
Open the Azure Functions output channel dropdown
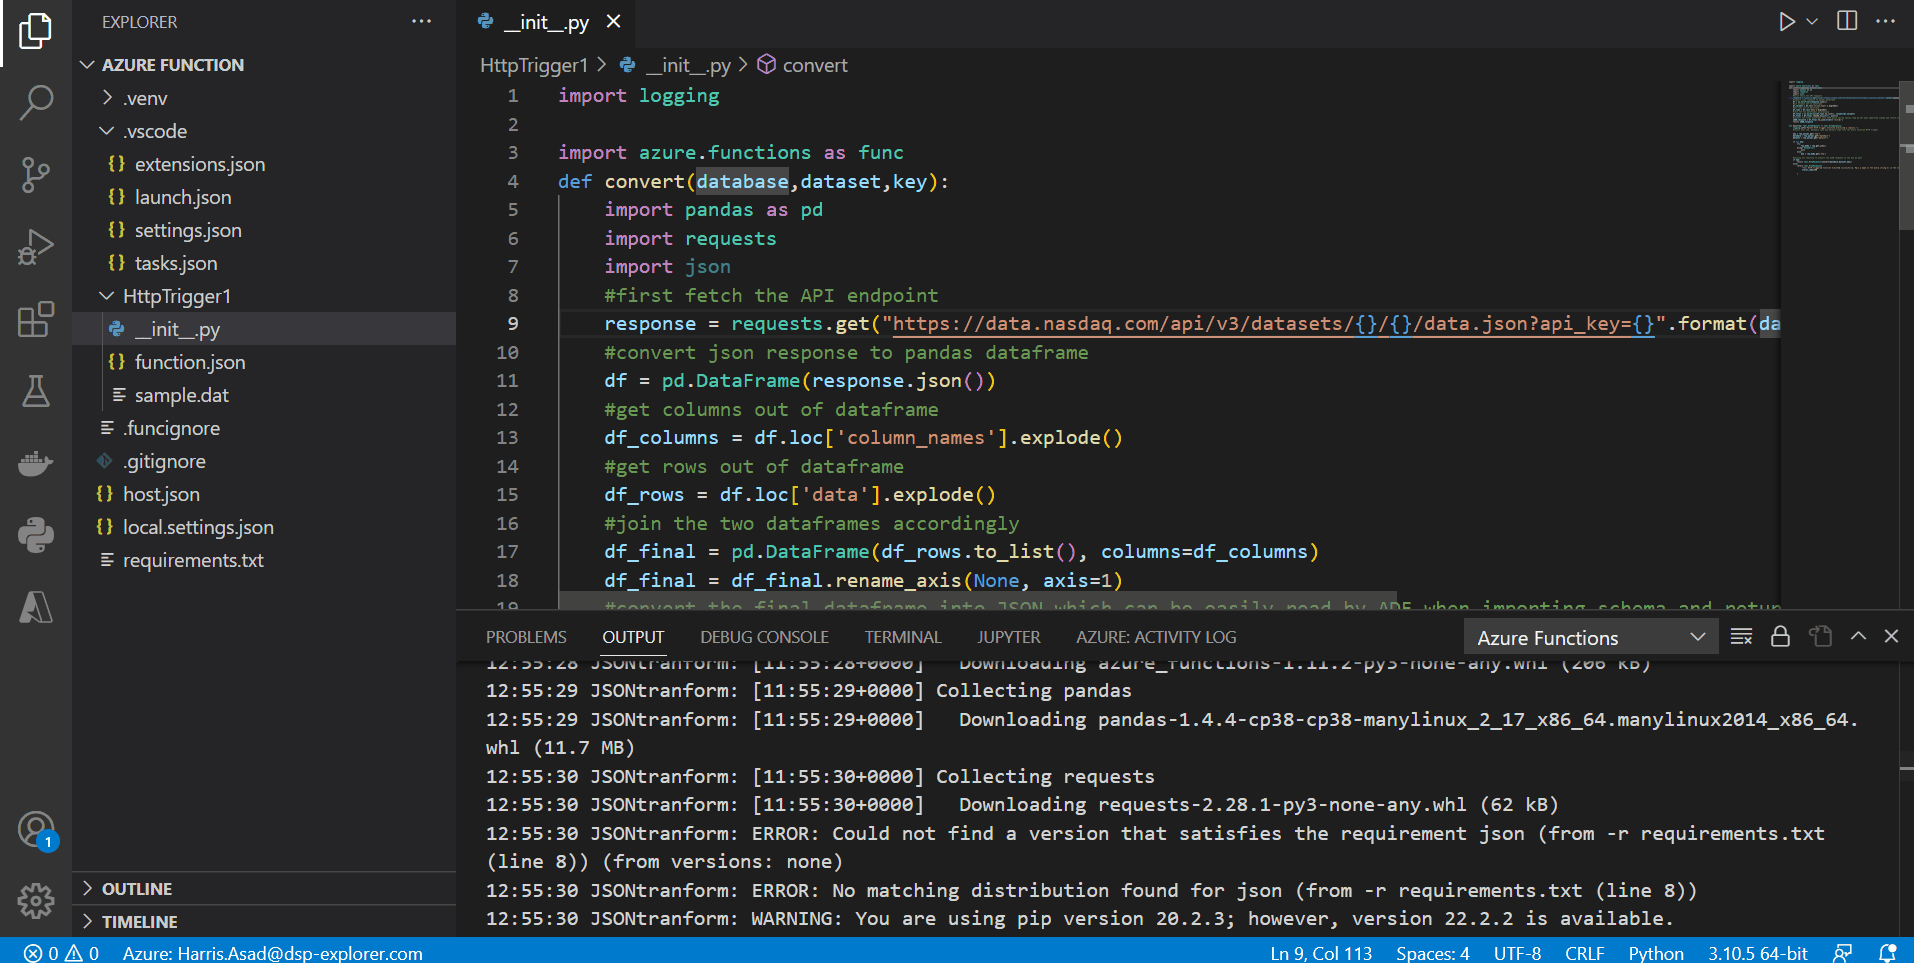[x=1590, y=638]
